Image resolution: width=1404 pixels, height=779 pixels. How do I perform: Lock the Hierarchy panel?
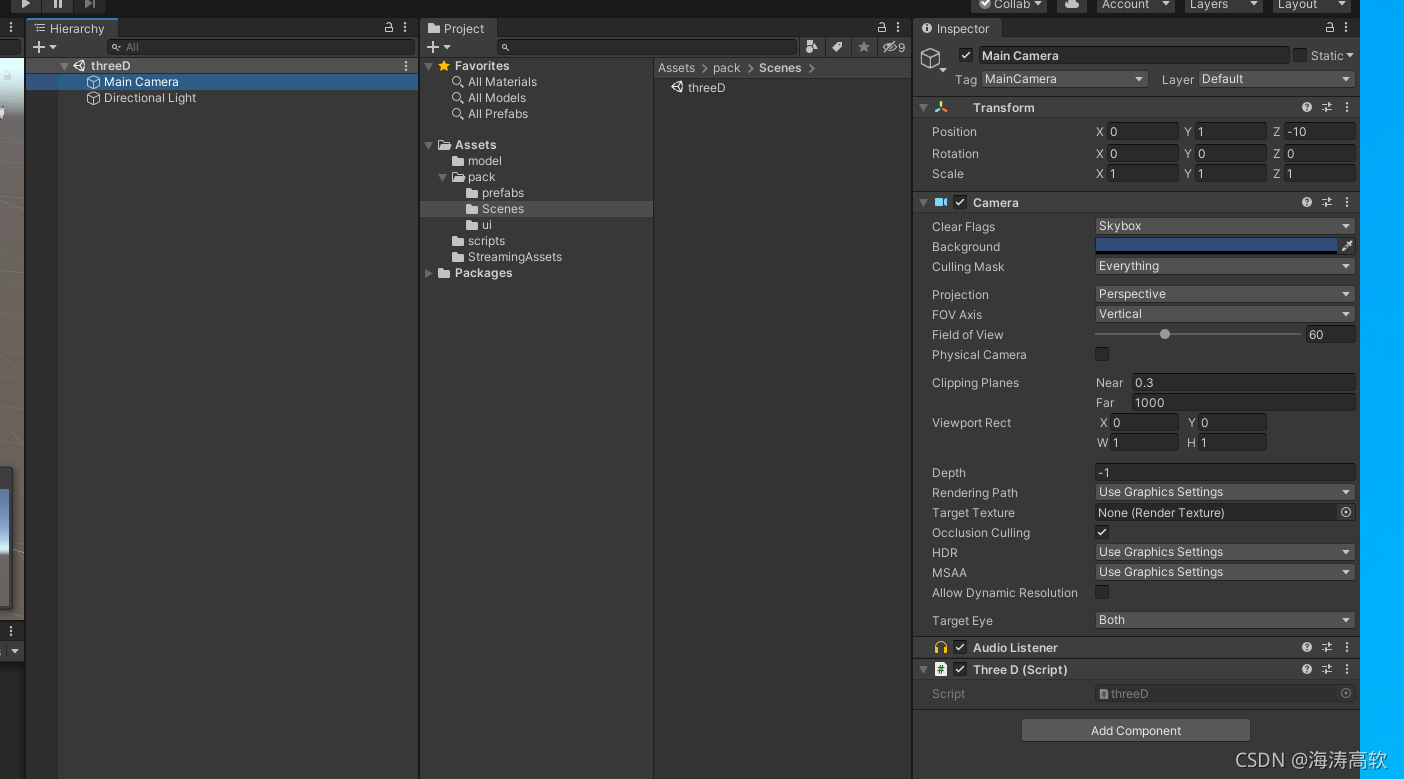coord(389,28)
